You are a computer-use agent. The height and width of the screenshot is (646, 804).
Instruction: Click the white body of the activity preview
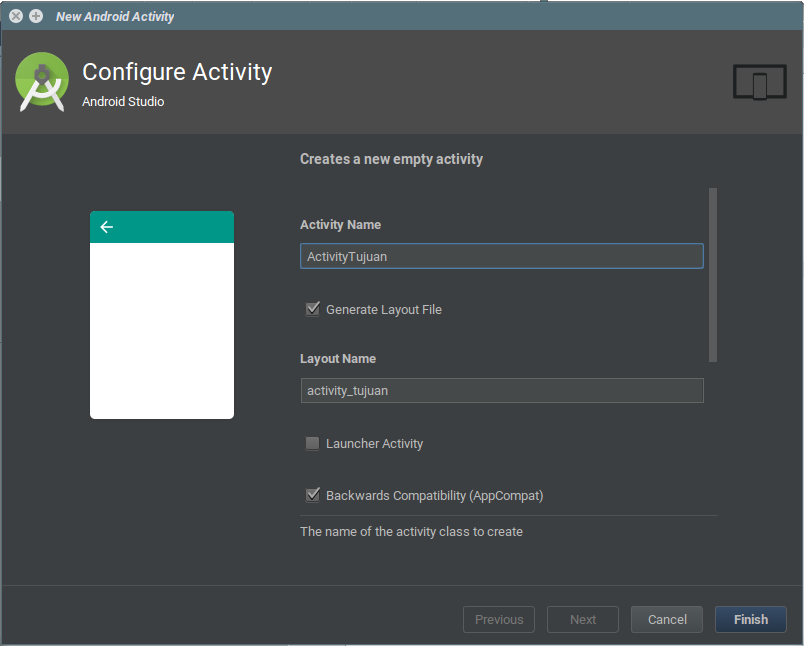162,330
